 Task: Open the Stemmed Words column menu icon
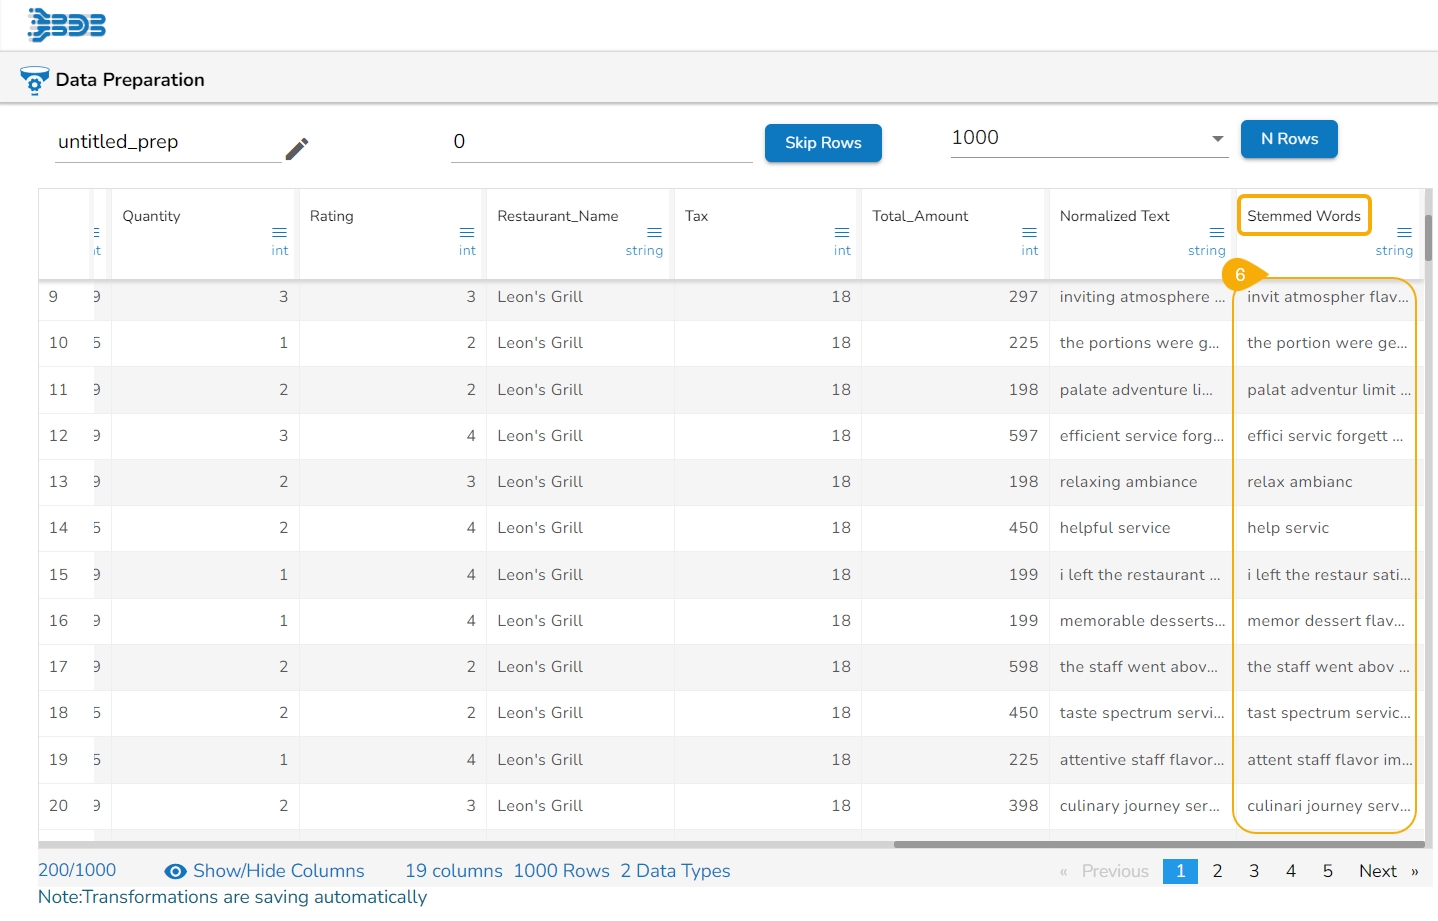tap(1404, 232)
